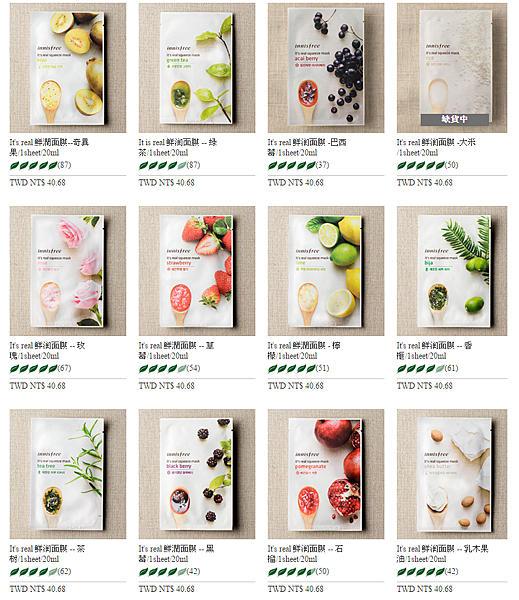The image size is (519, 600).
Task: Open the black berry mask product image
Action: coord(197,474)
